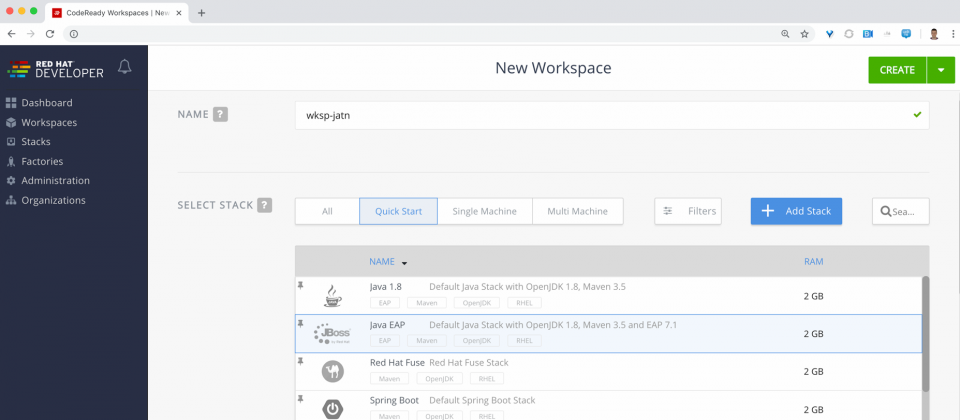Click the stack list scrollbar
Viewport: 960px width, 420px height.
click(x=926, y=334)
